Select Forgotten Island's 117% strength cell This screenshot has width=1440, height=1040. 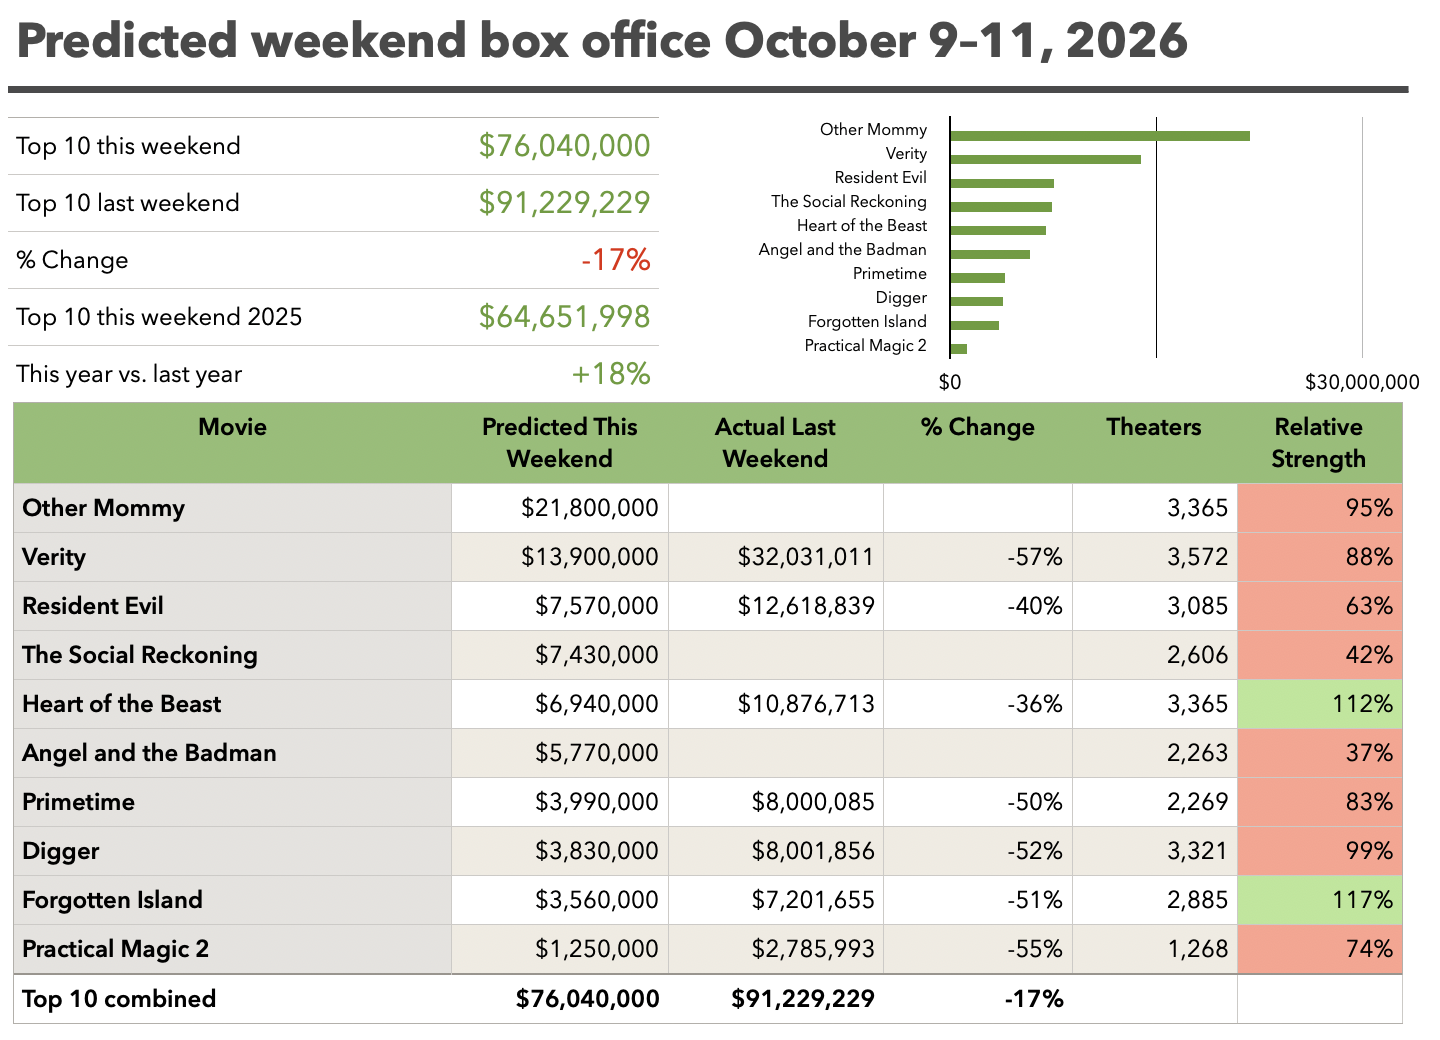coord(1320,900)
